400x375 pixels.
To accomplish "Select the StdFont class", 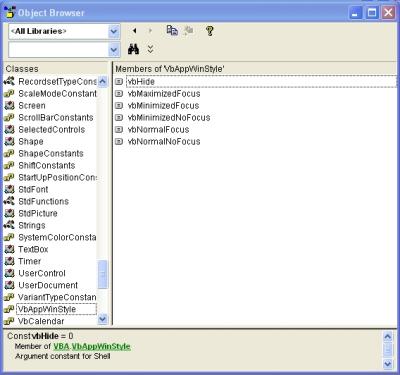I will point(33,189).
